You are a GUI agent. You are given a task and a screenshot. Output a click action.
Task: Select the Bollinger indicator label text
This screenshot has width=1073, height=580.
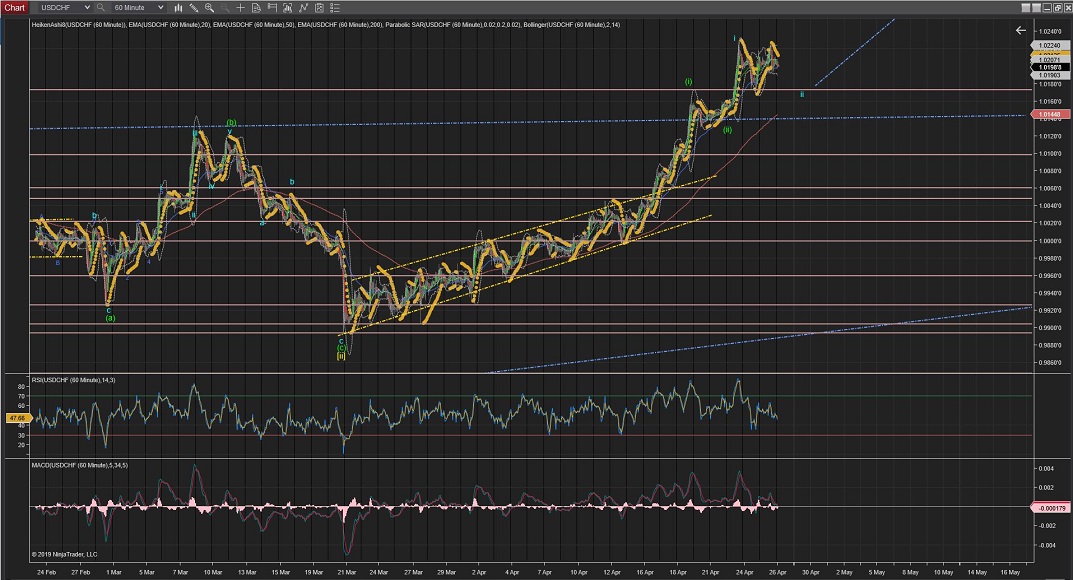click(571, 25)
